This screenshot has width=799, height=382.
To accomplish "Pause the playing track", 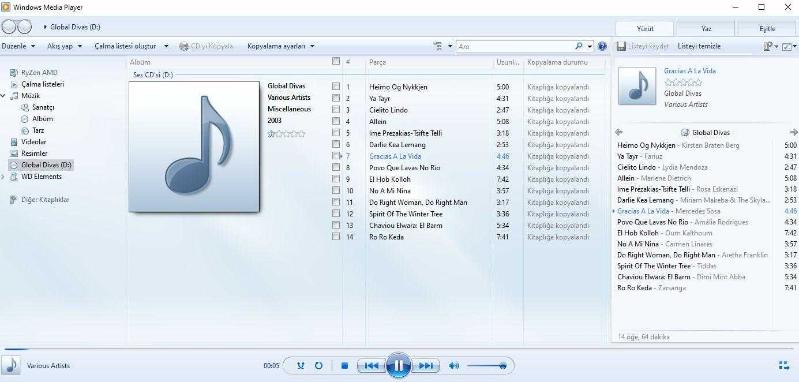I will [x=398, y=365].
